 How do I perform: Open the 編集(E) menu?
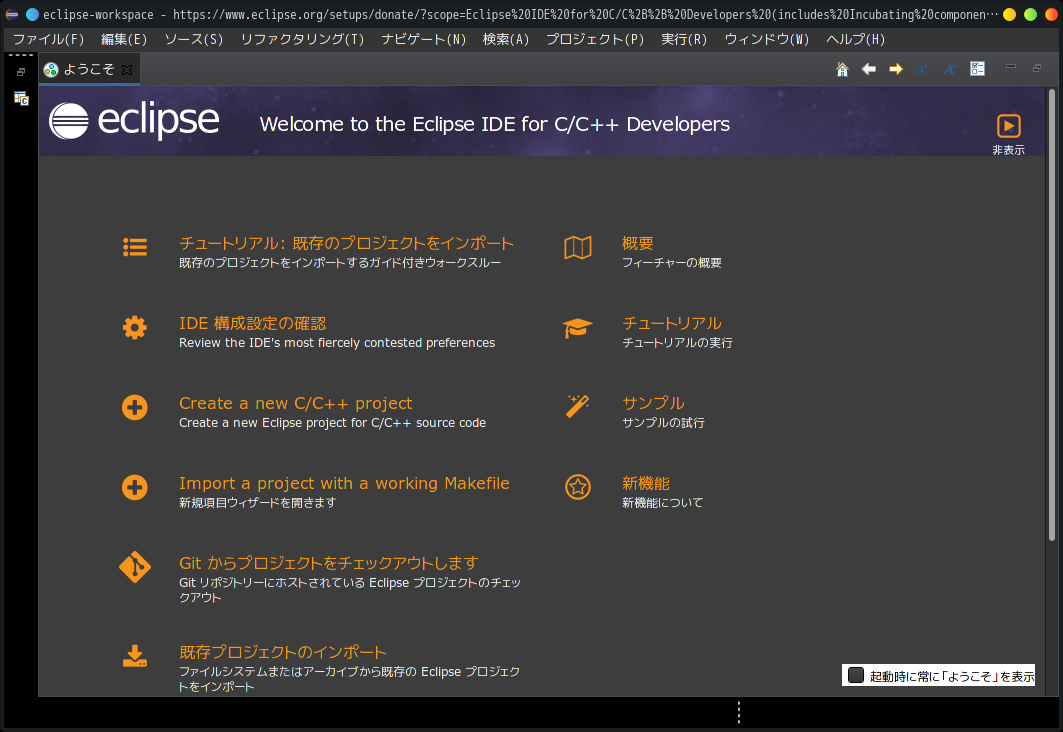click(x=124, y=39)
